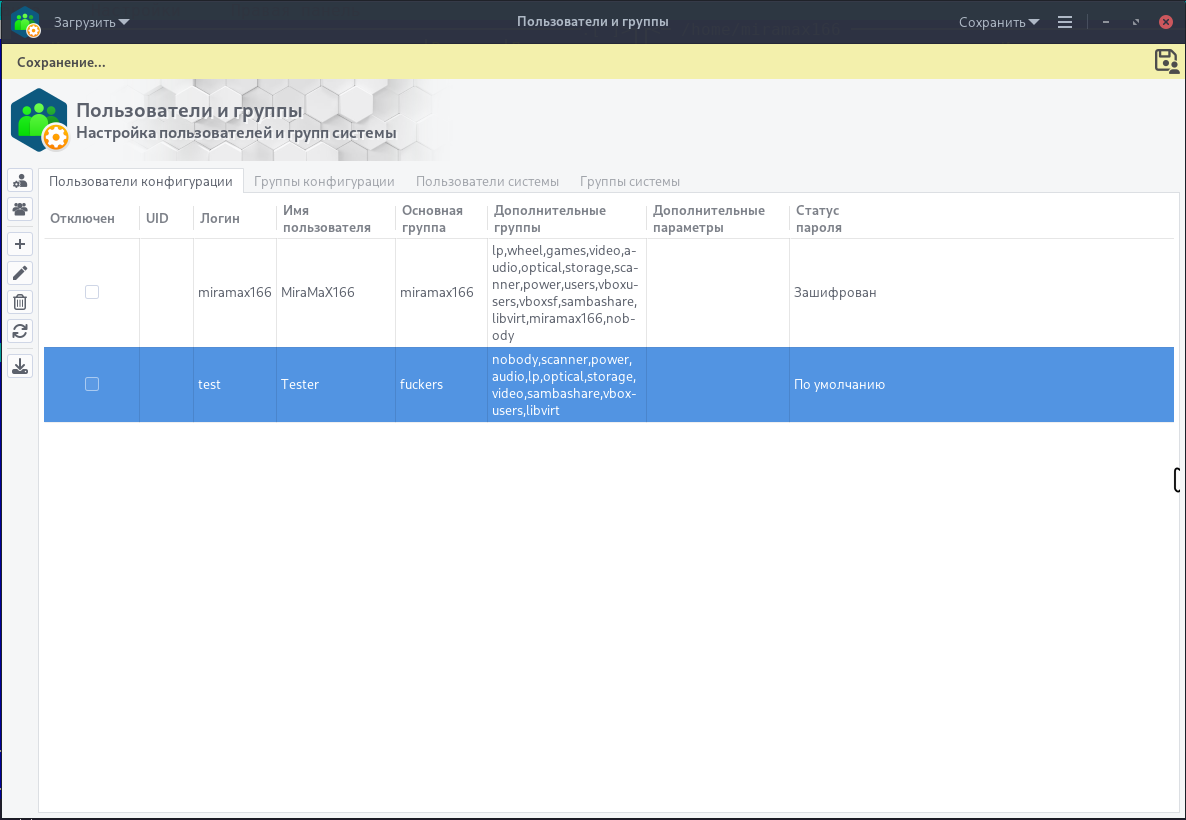Click the app icon in title bar

click(26, 22)
